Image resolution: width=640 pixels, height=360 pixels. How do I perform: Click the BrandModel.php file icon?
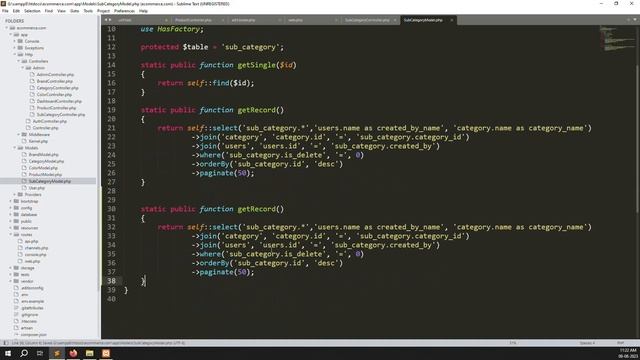click(24, 154)
